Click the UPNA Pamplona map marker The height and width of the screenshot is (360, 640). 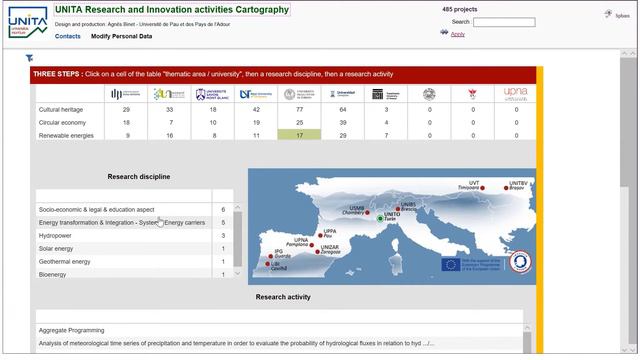(x=312, y=245)
